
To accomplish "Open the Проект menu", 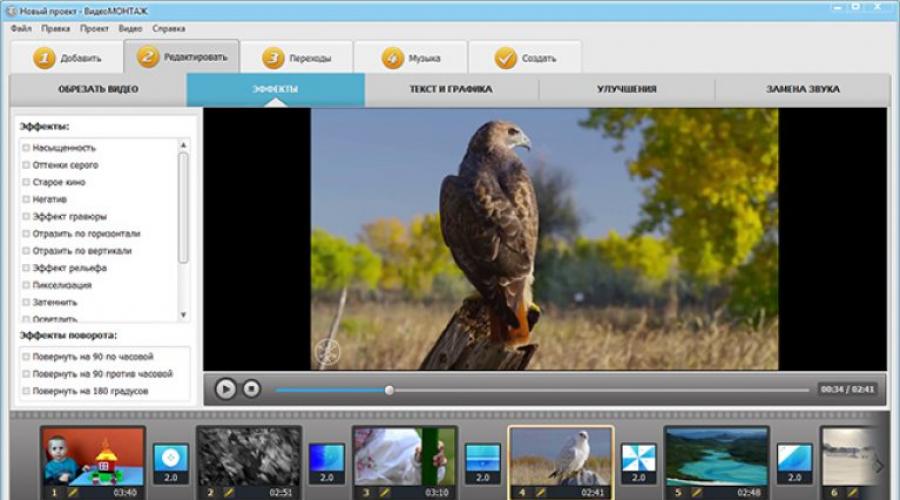I will [x=94, y=29].
